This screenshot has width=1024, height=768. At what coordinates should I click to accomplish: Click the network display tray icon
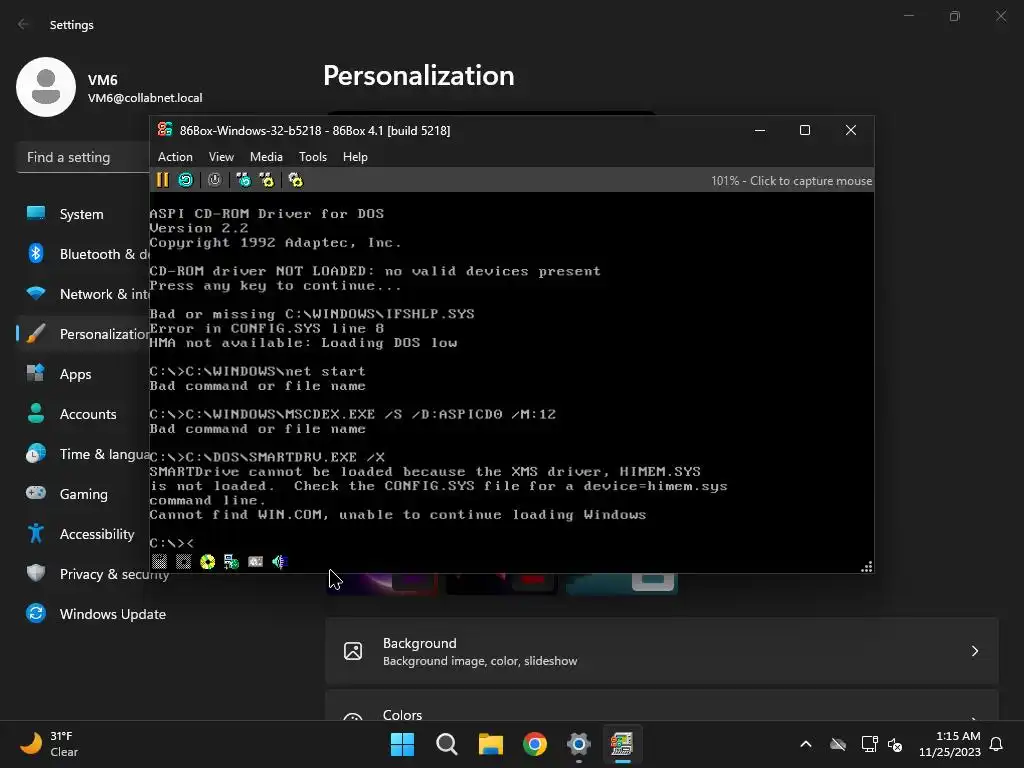point(869,744)
